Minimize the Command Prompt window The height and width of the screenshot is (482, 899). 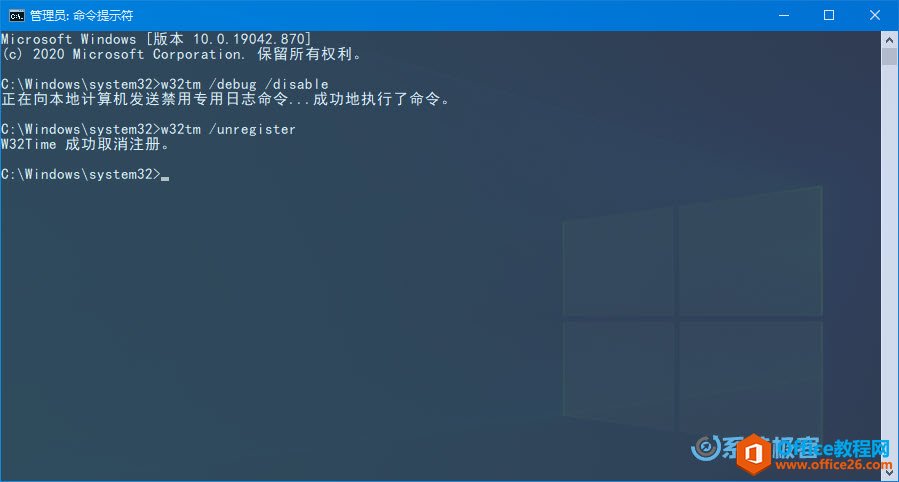[784, 15]
